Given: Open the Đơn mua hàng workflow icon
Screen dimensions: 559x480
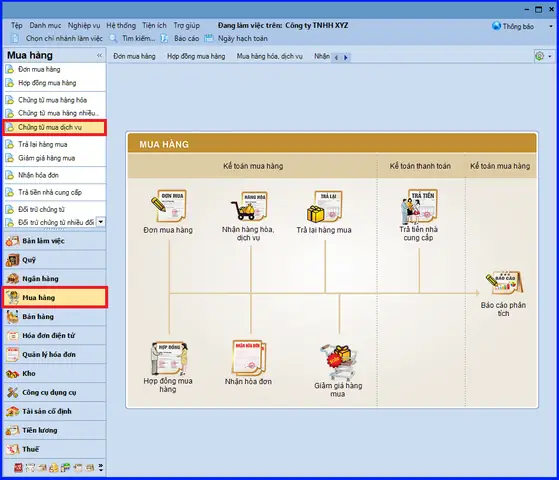Looking at the screenshot, I should 169,205.
